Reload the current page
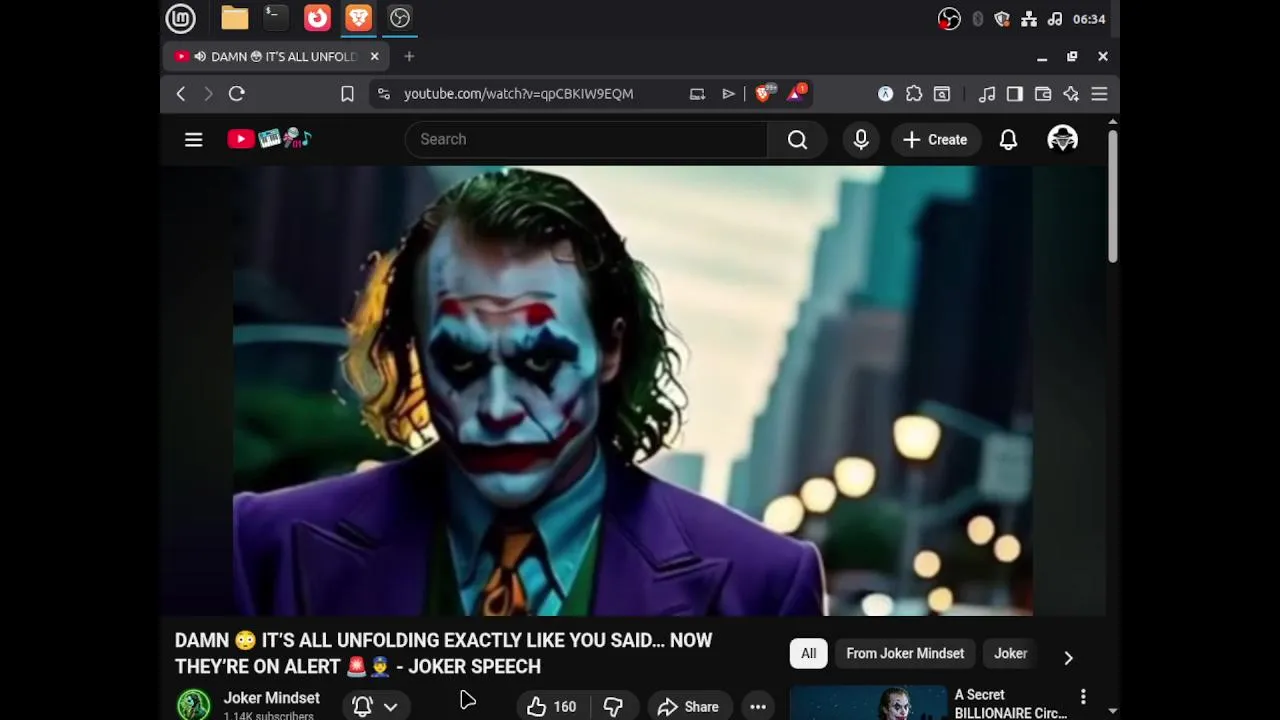 pyautogui.click(x=237, y=94)
